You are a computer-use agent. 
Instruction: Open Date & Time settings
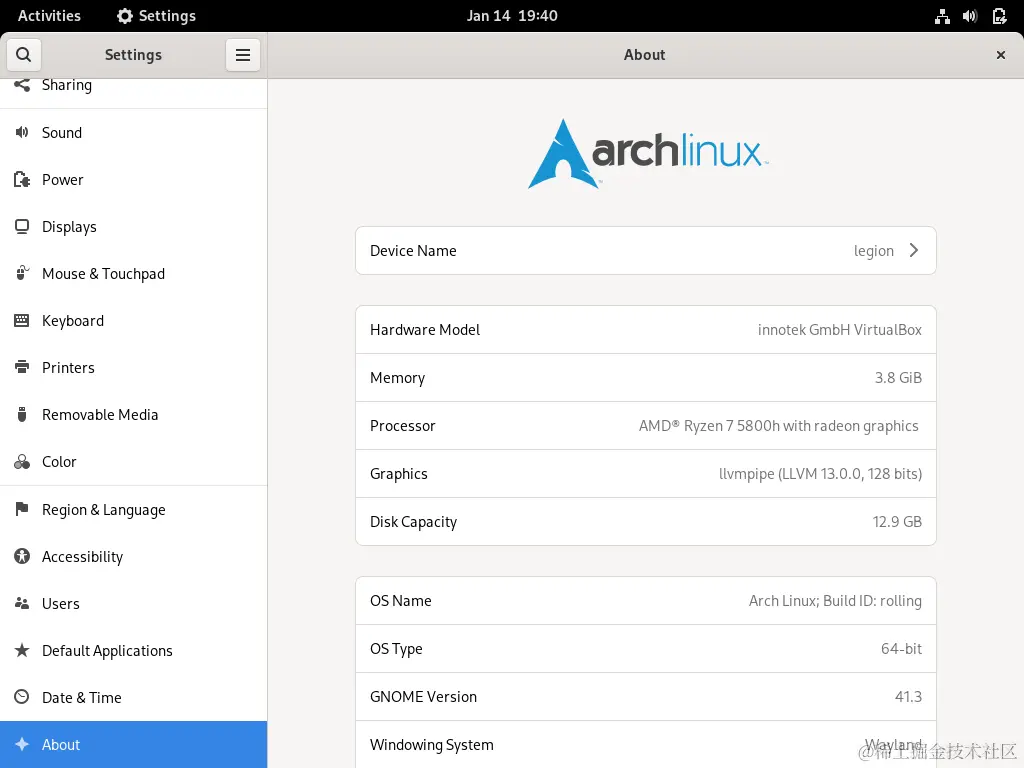83,697
